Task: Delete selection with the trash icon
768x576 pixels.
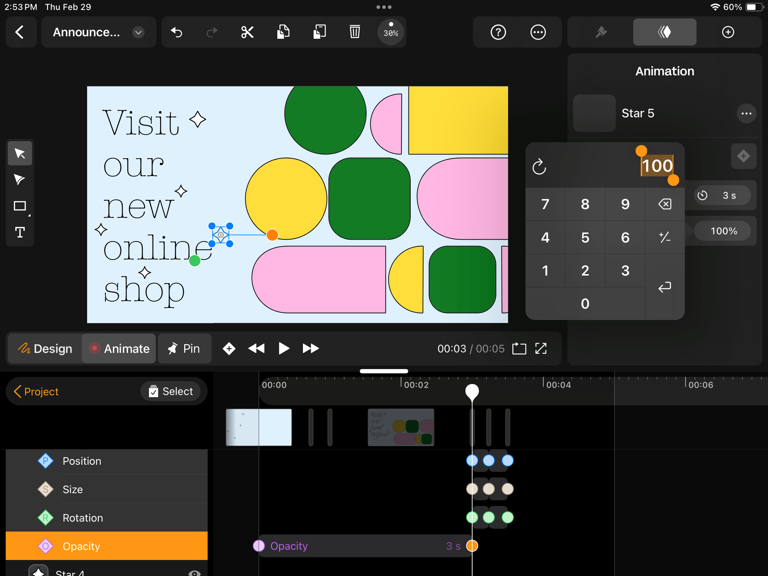Action: point(355,32)
